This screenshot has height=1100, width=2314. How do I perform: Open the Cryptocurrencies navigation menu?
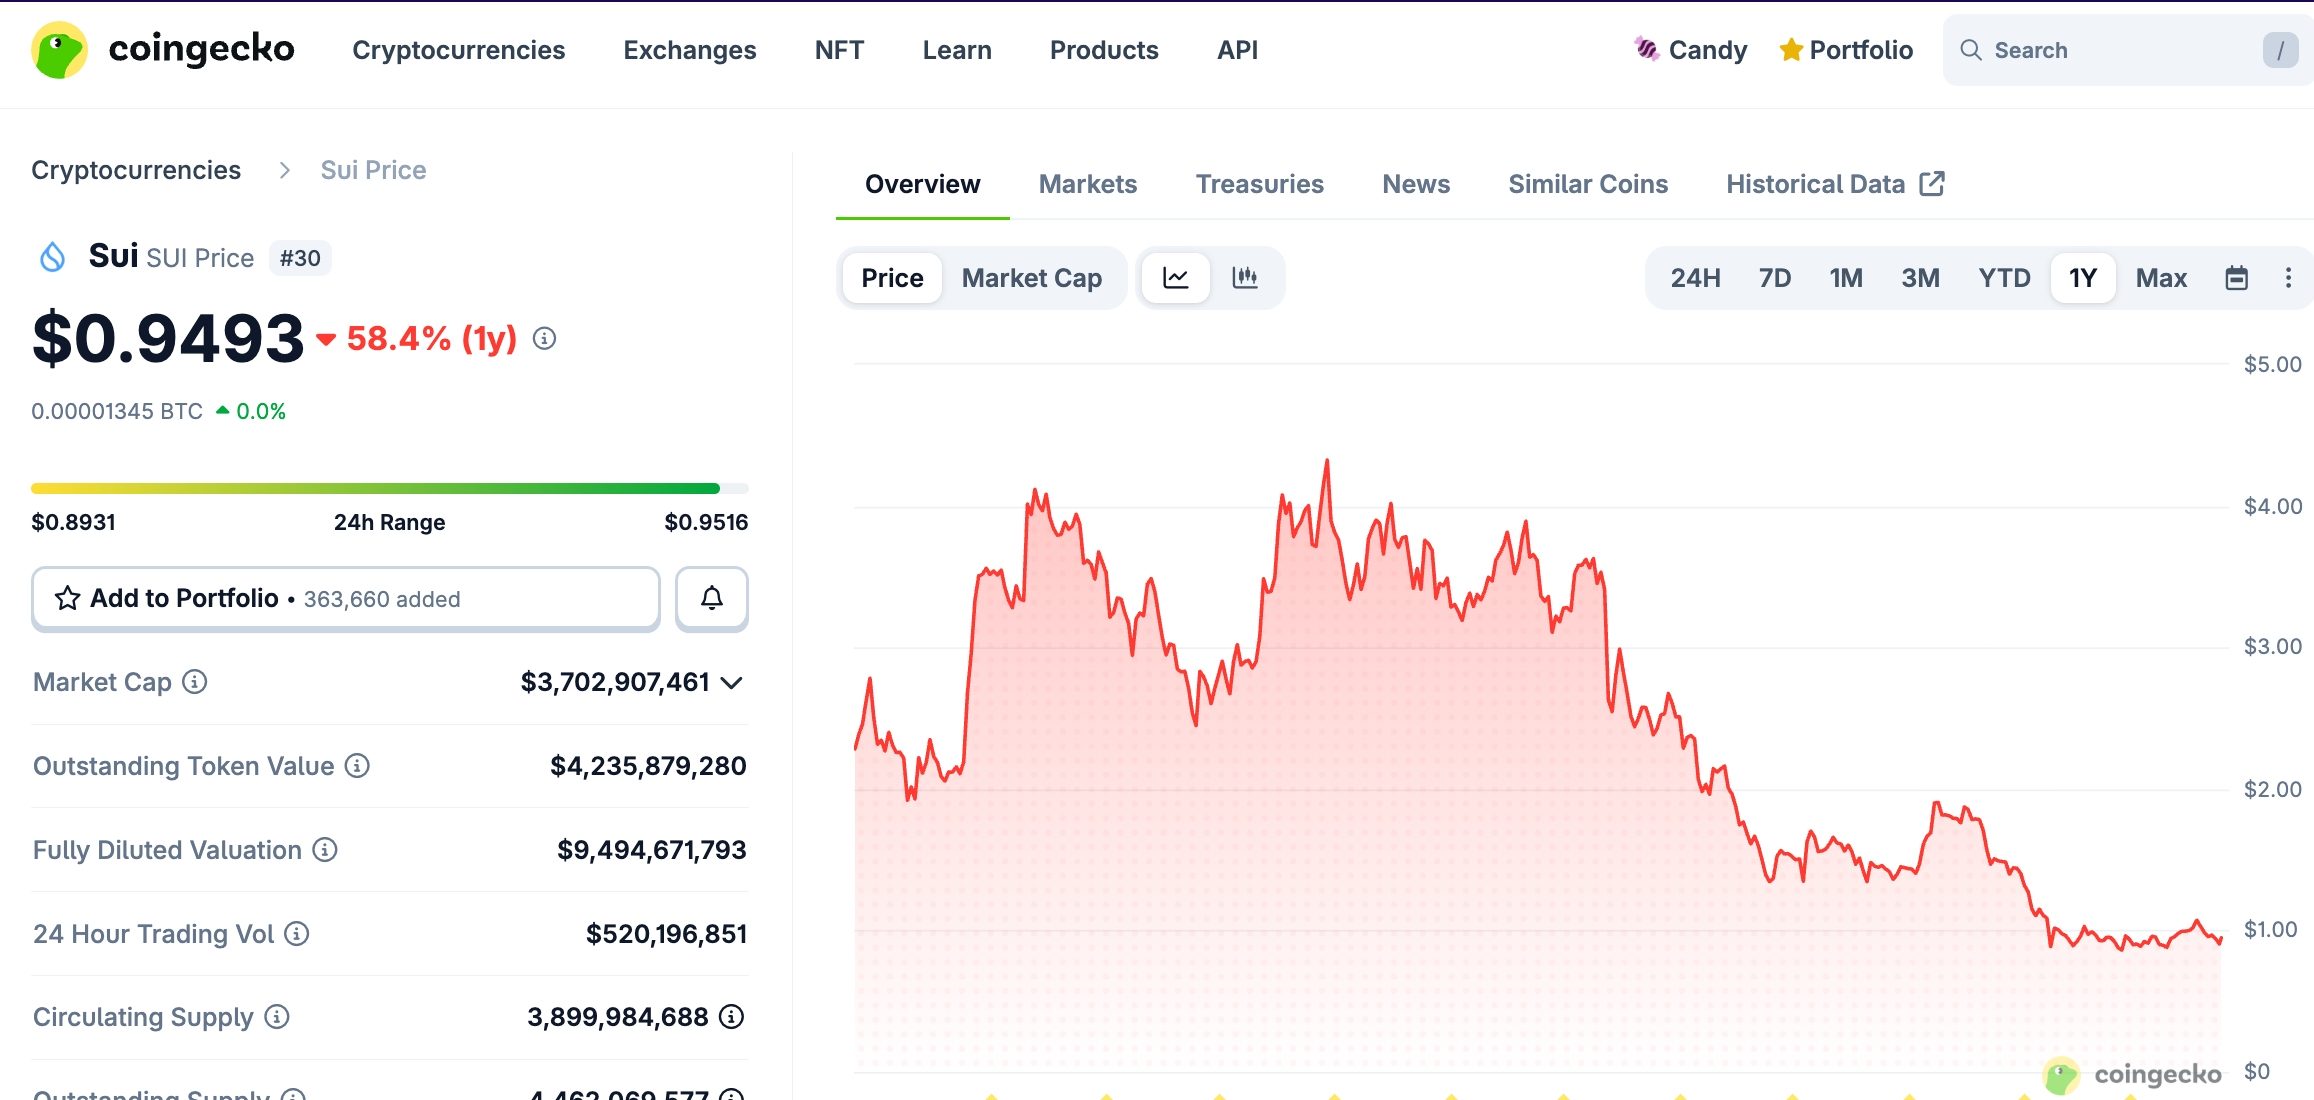pyautogui.click(x=458, y=50)
